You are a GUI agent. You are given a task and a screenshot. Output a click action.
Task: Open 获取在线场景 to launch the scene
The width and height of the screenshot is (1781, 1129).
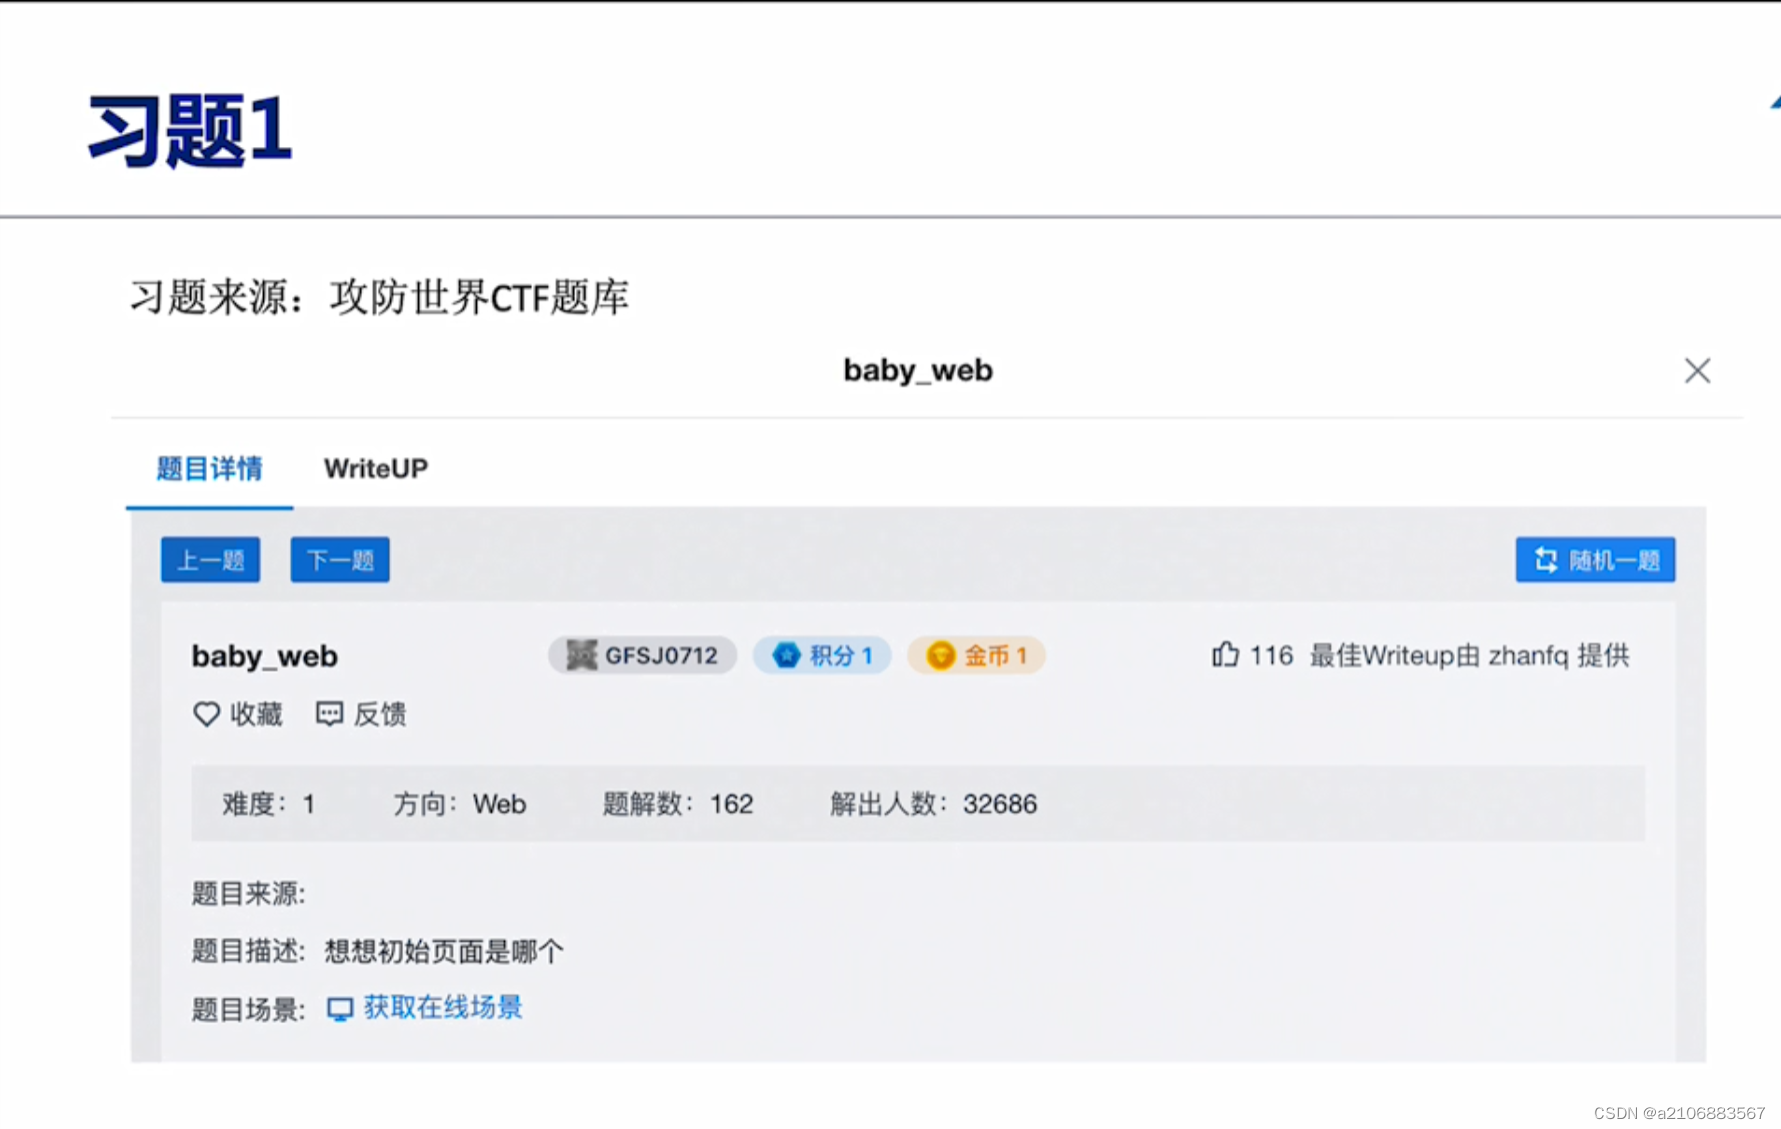pyautogui.click(x=443, y=1007)
